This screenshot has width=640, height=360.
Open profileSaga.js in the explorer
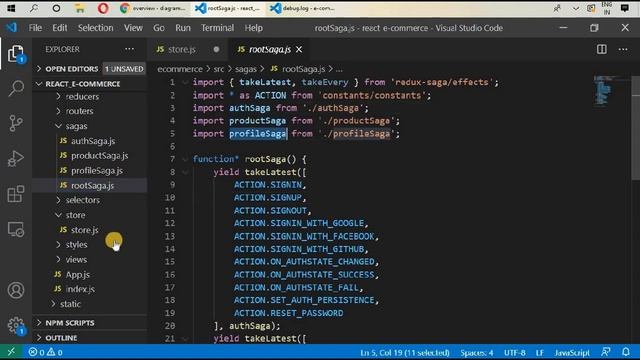click(97, 171)
